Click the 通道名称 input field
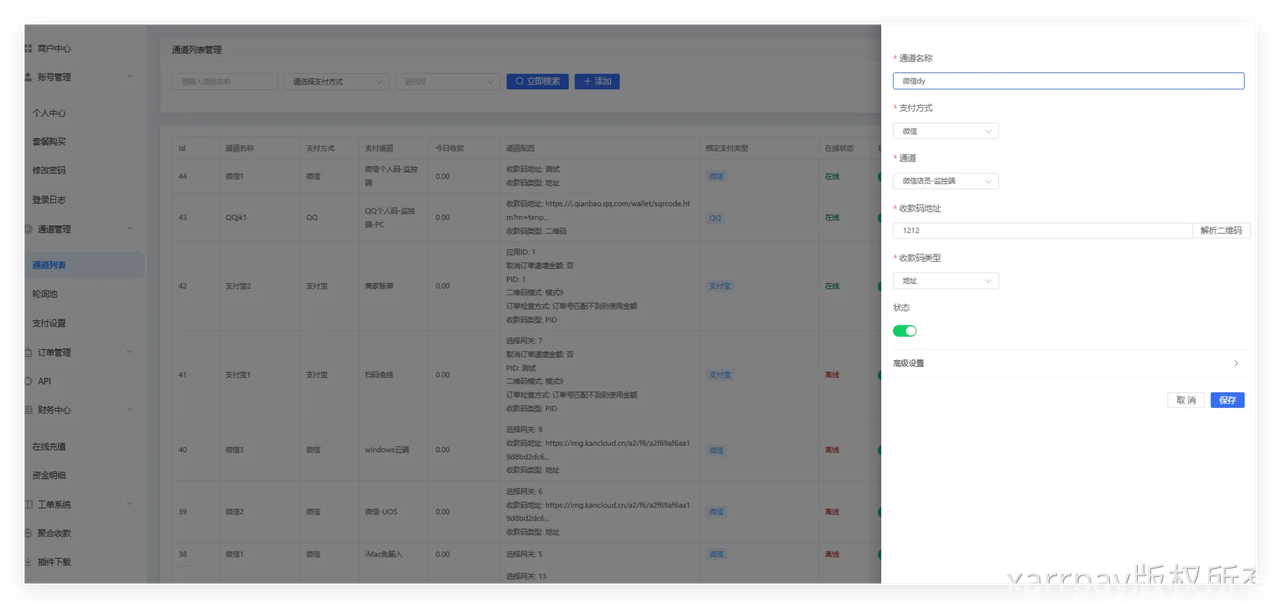This screenshot has width=1280, height=608. (1068, 81)
